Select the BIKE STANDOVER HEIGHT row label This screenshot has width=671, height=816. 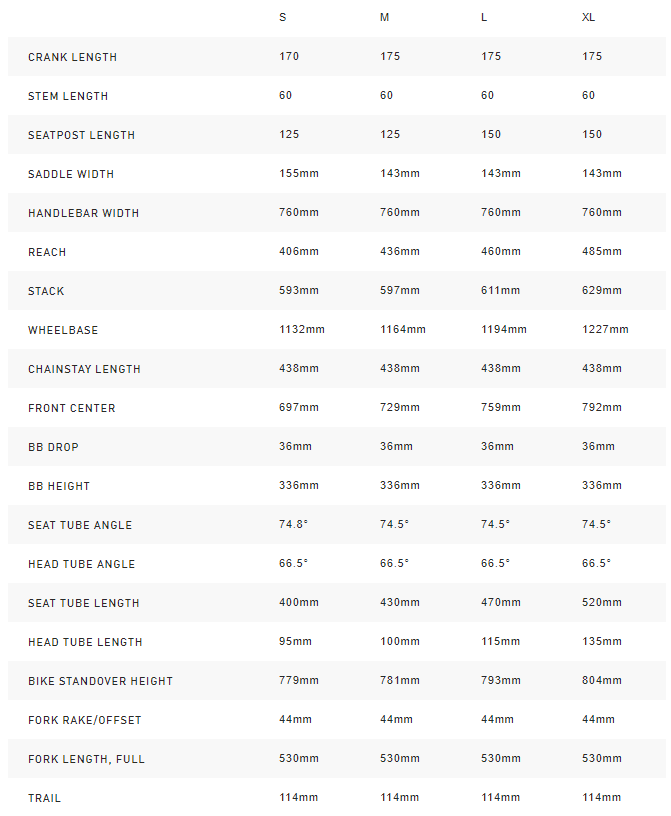coord(100,681)
